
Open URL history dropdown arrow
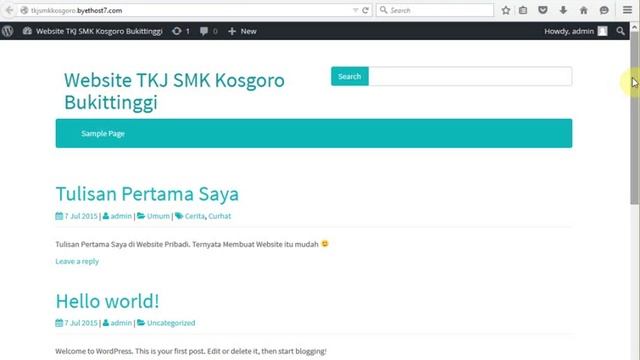pyautogui.click(x=356, y=10)
